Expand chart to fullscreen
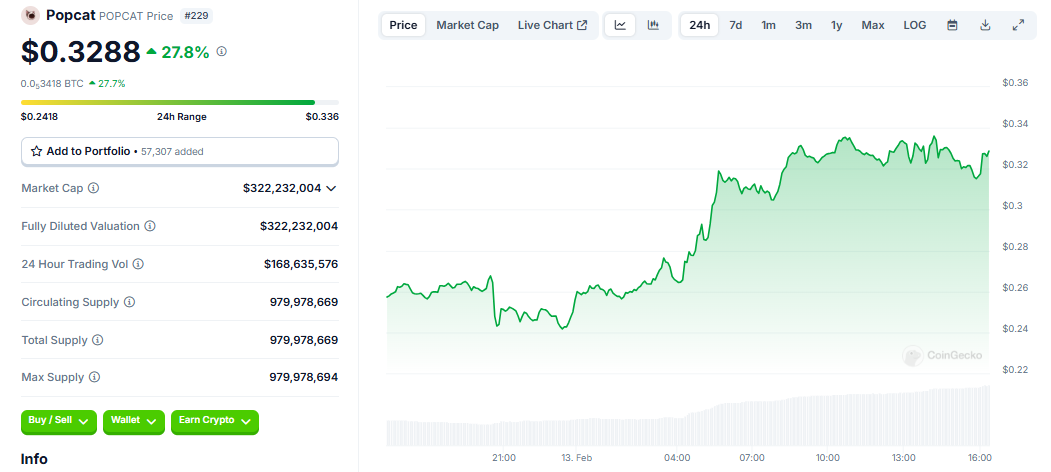 coord(1017,25)
